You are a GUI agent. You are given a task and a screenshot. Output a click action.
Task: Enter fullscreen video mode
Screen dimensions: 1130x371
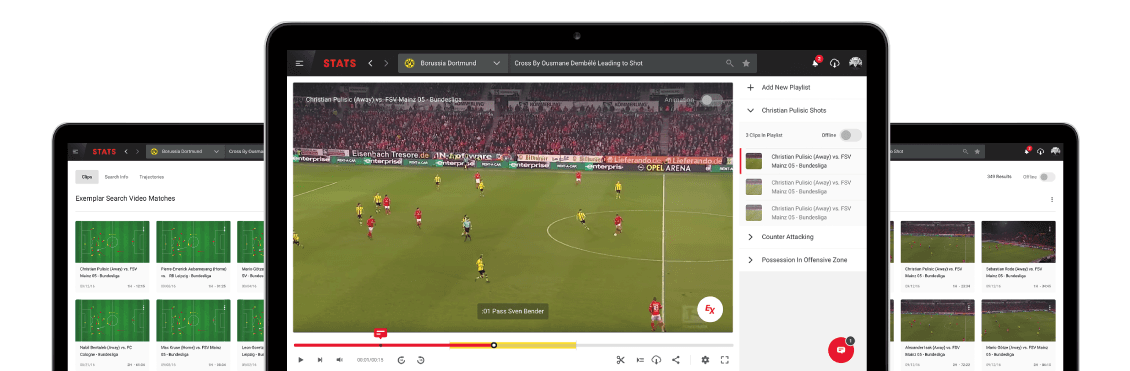pyautogui.click(x=724, y=359)
